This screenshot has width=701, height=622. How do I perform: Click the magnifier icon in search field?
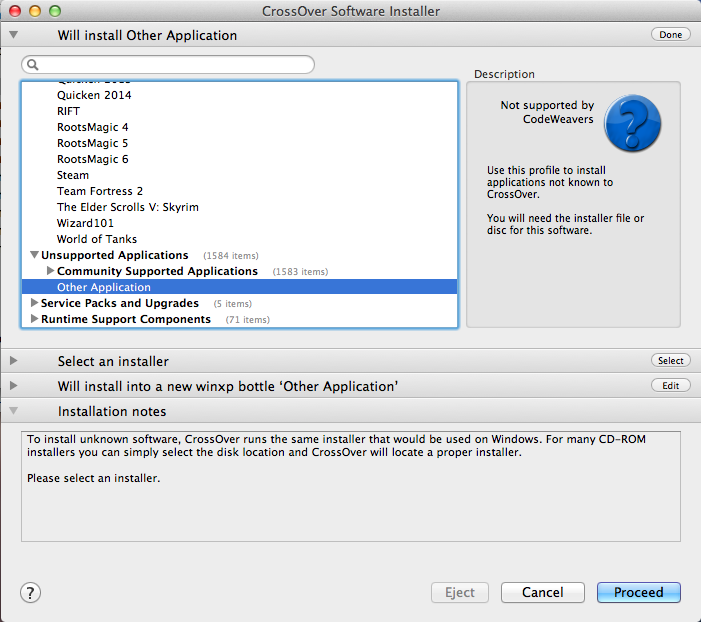point(33,65)
